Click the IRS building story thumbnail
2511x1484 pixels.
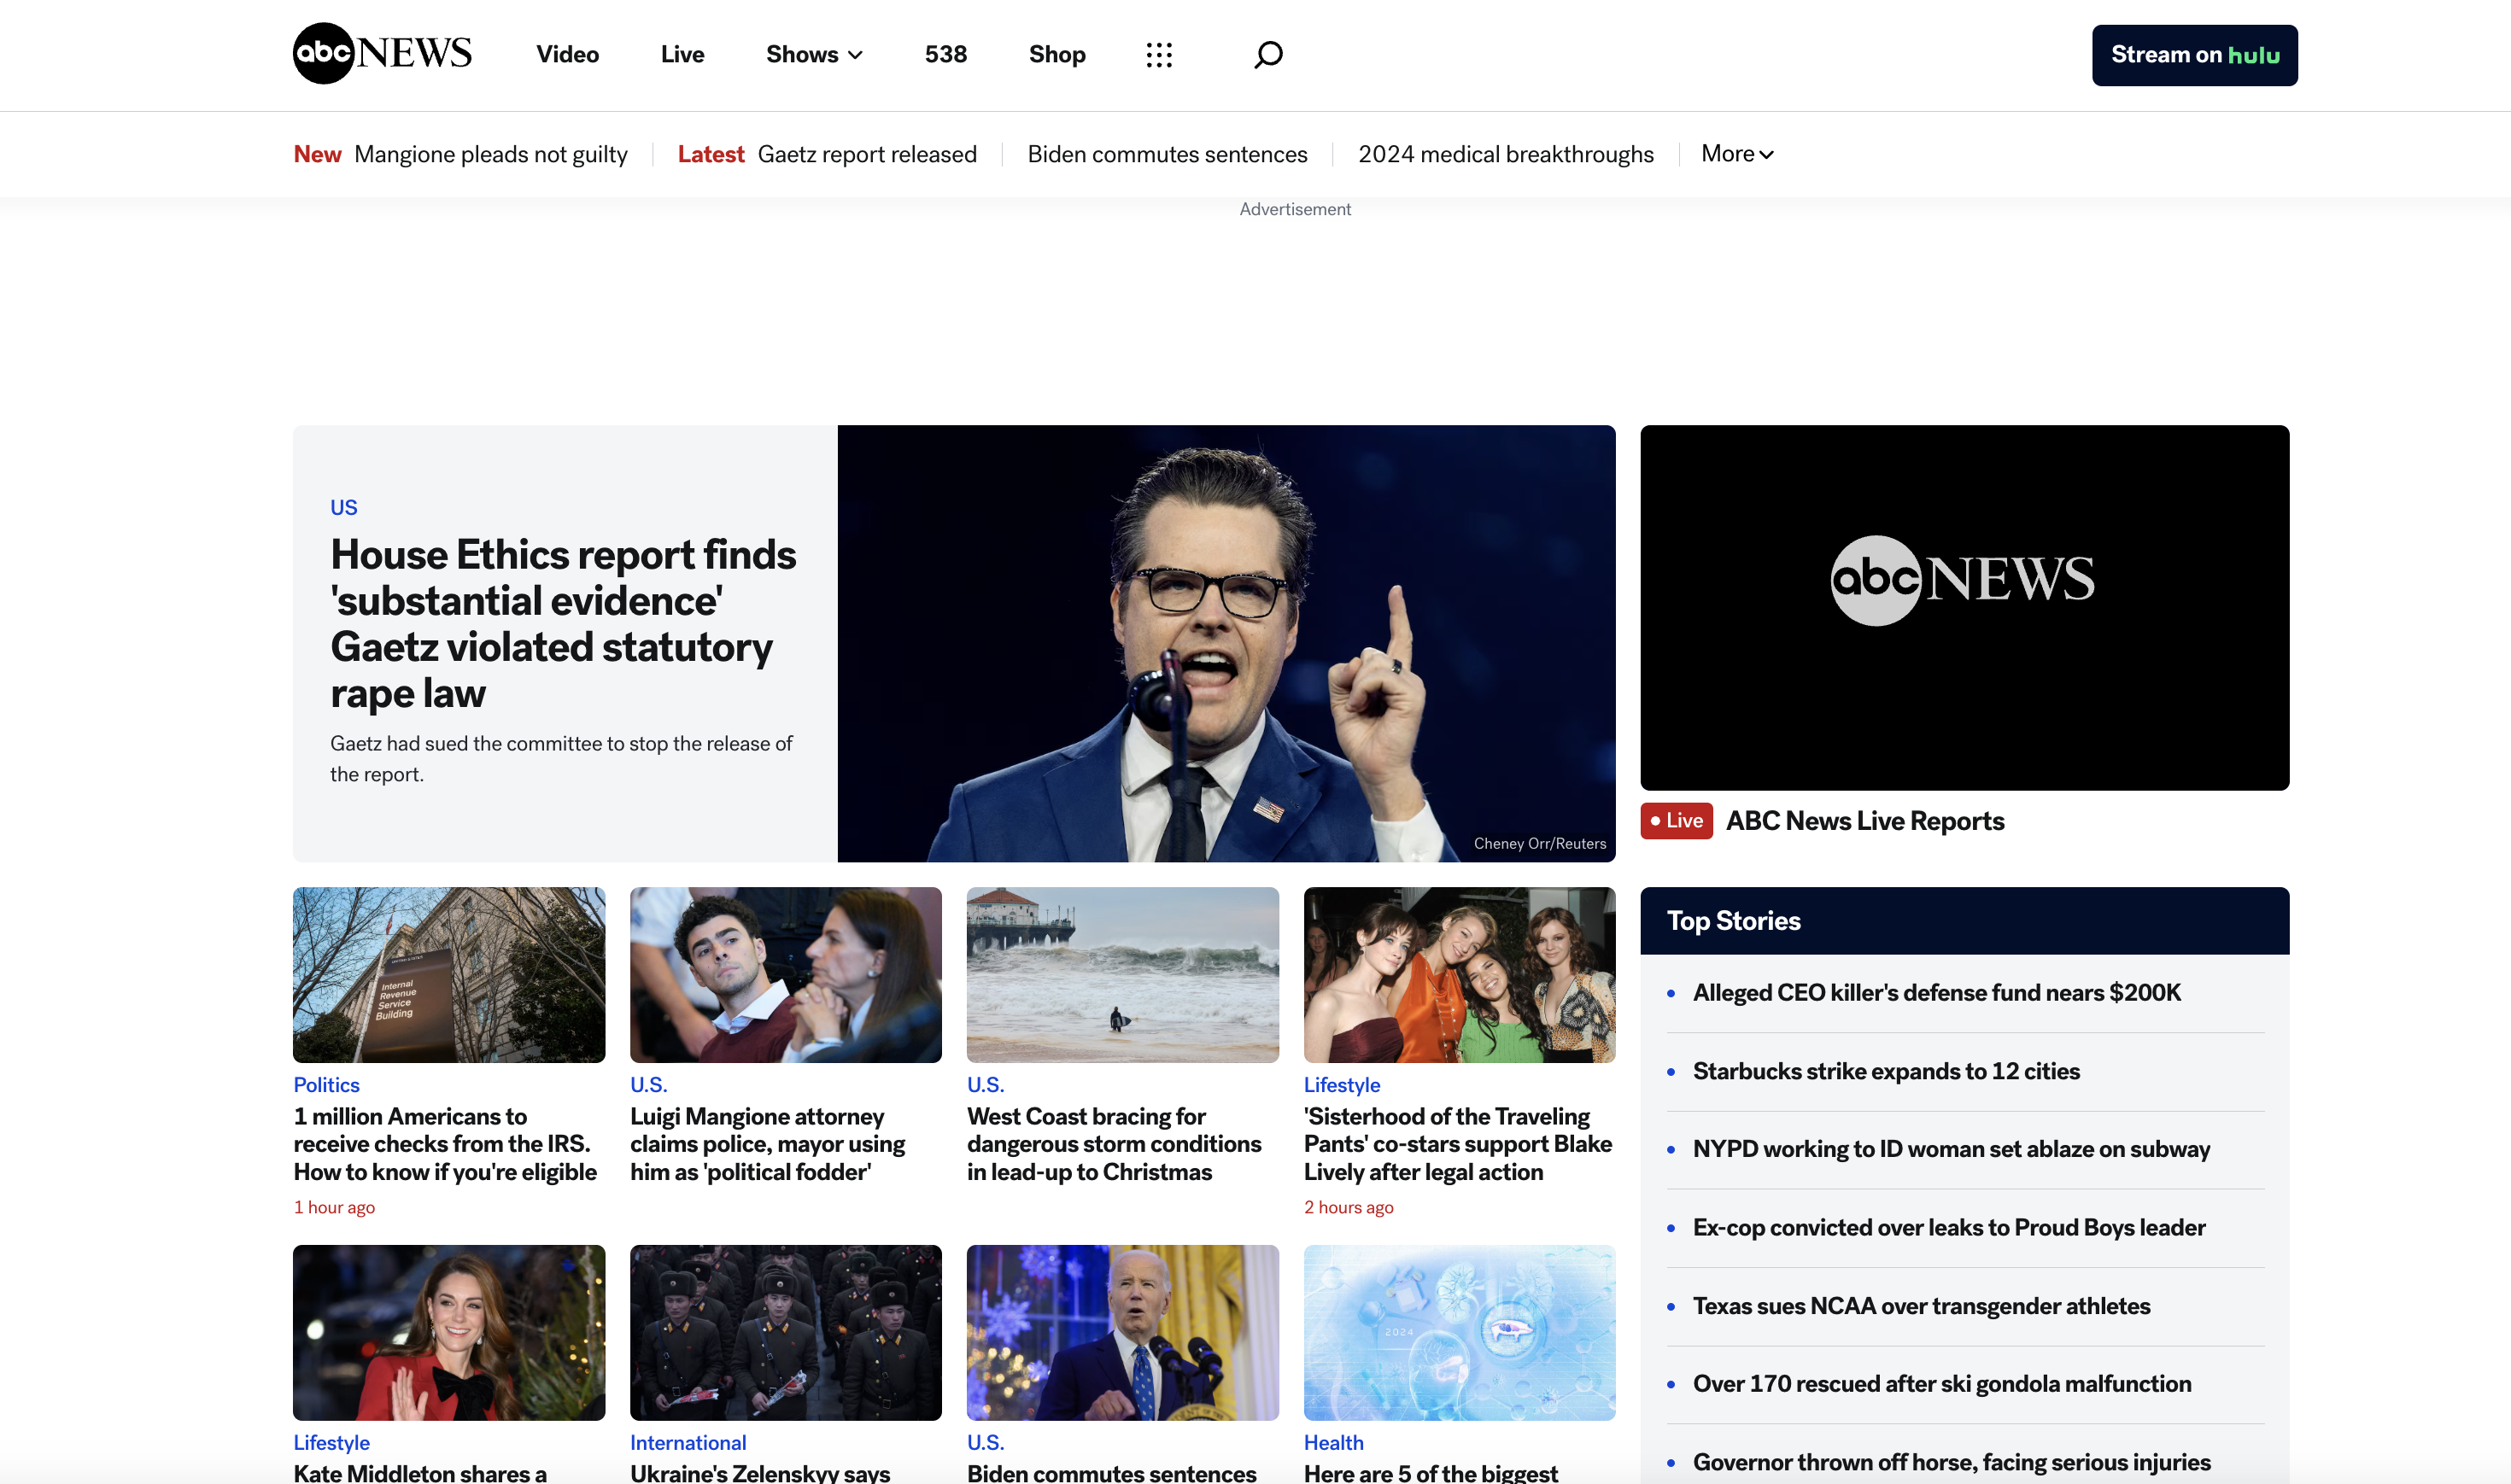pos(448,974)
